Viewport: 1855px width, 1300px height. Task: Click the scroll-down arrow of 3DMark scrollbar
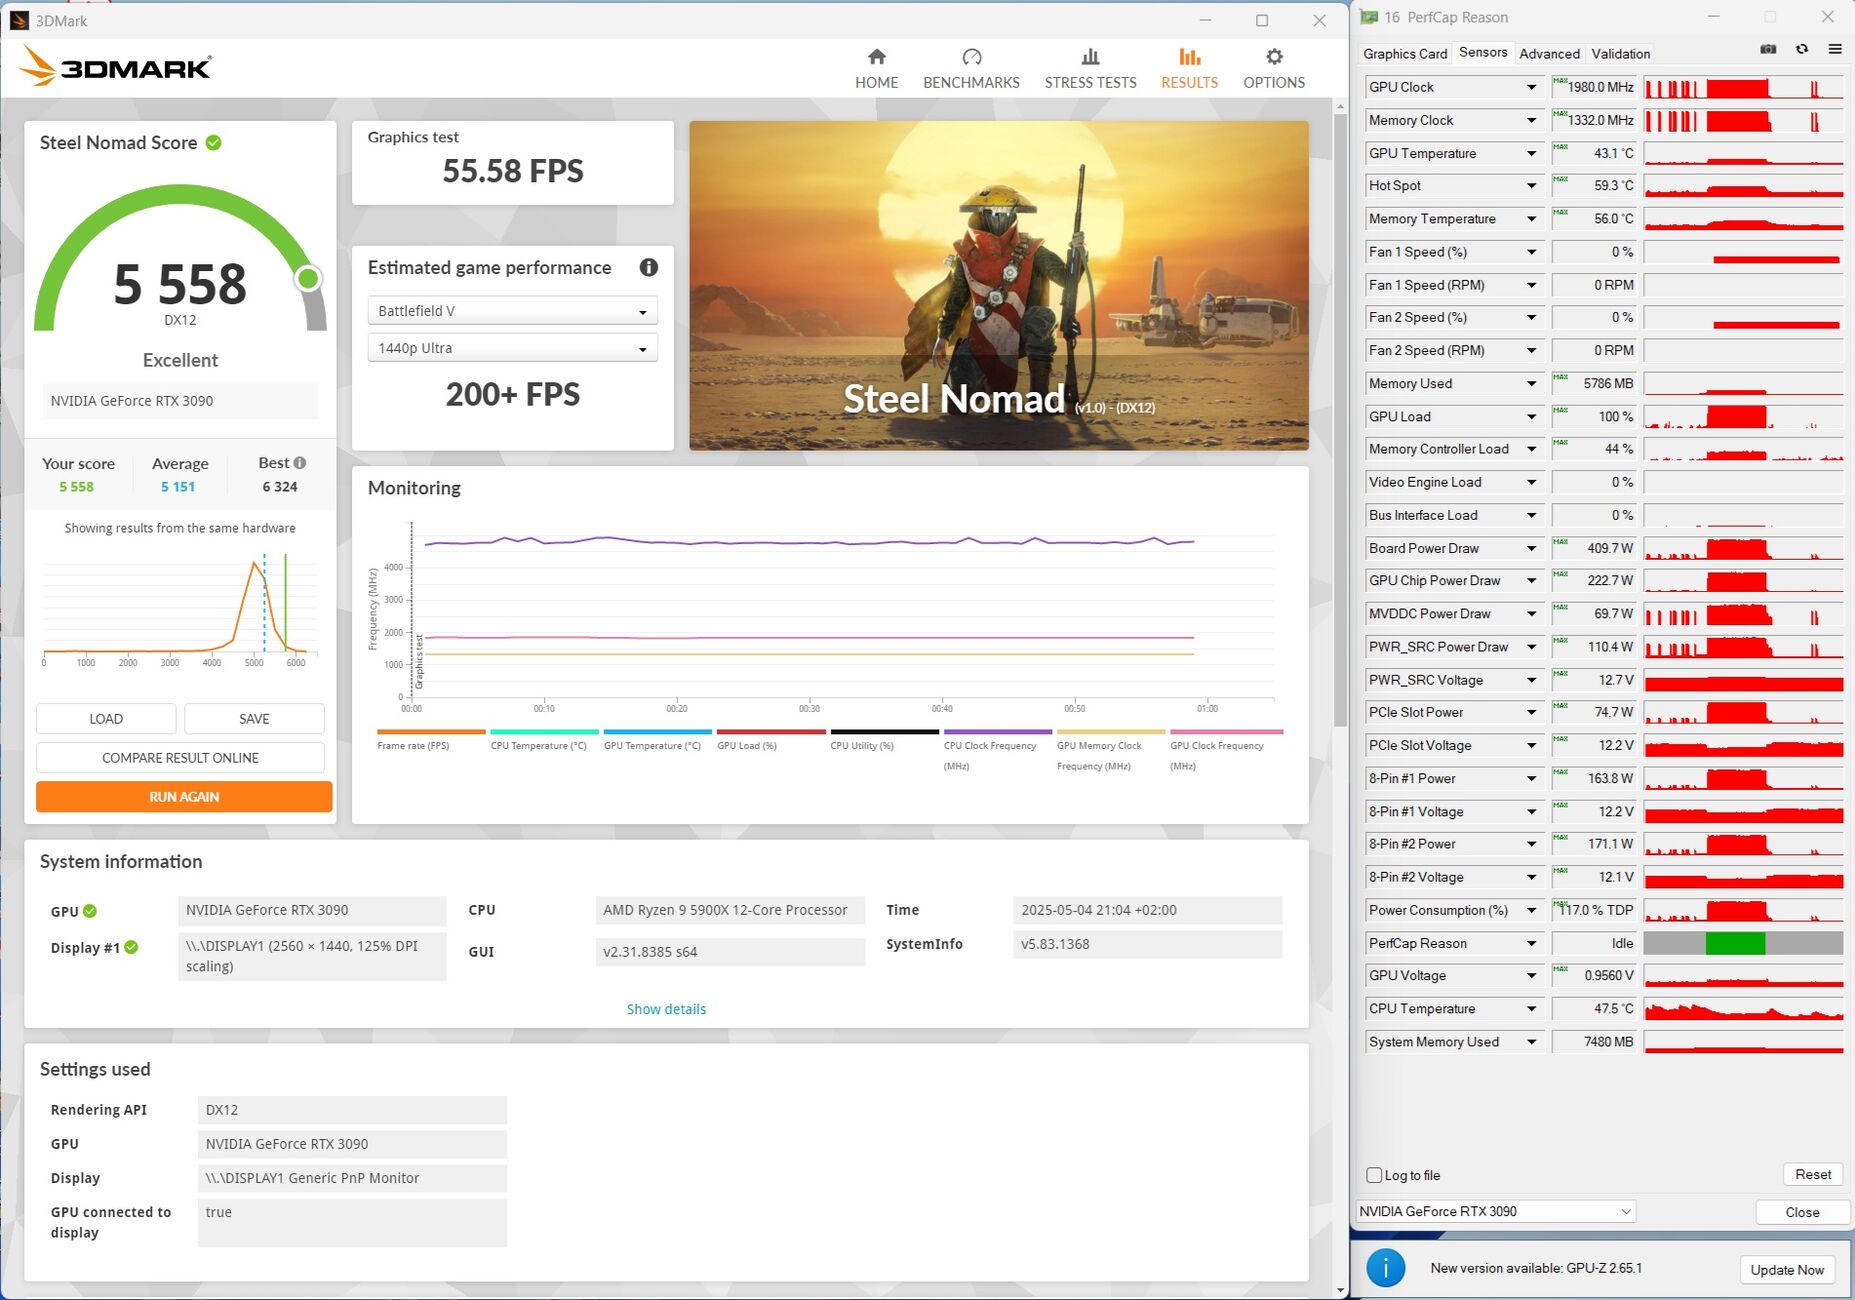pos(1340,1290)
